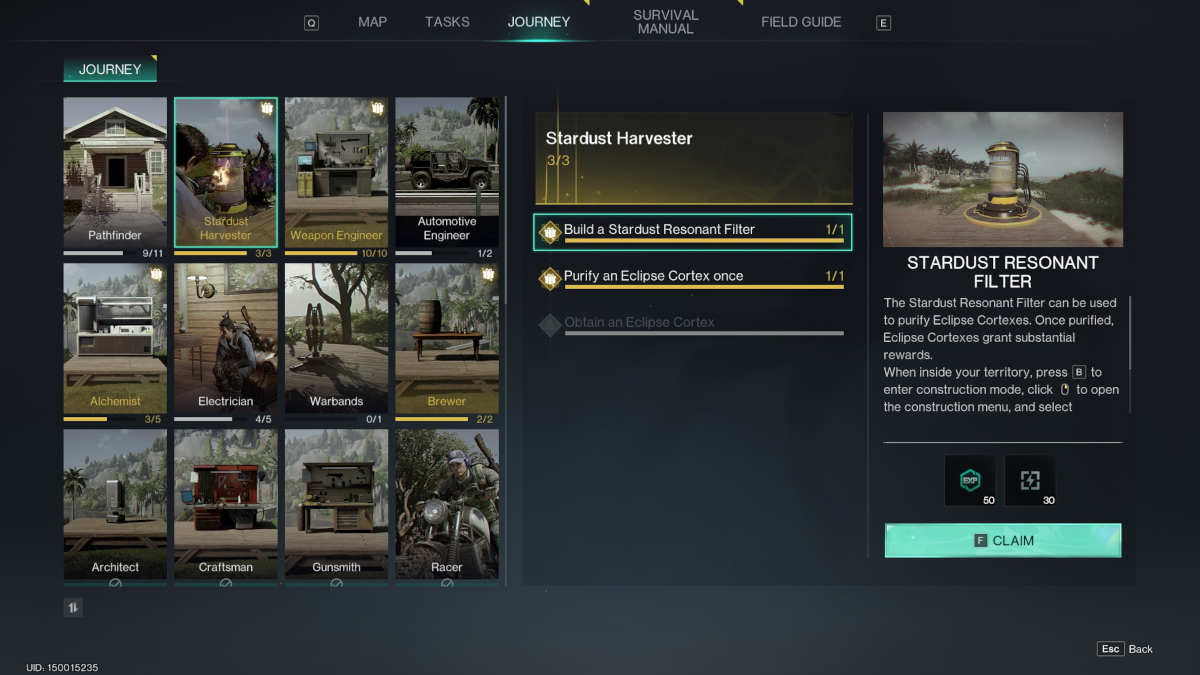Click the Stardust Resonant Filter preview image

tap(1003, 179)
